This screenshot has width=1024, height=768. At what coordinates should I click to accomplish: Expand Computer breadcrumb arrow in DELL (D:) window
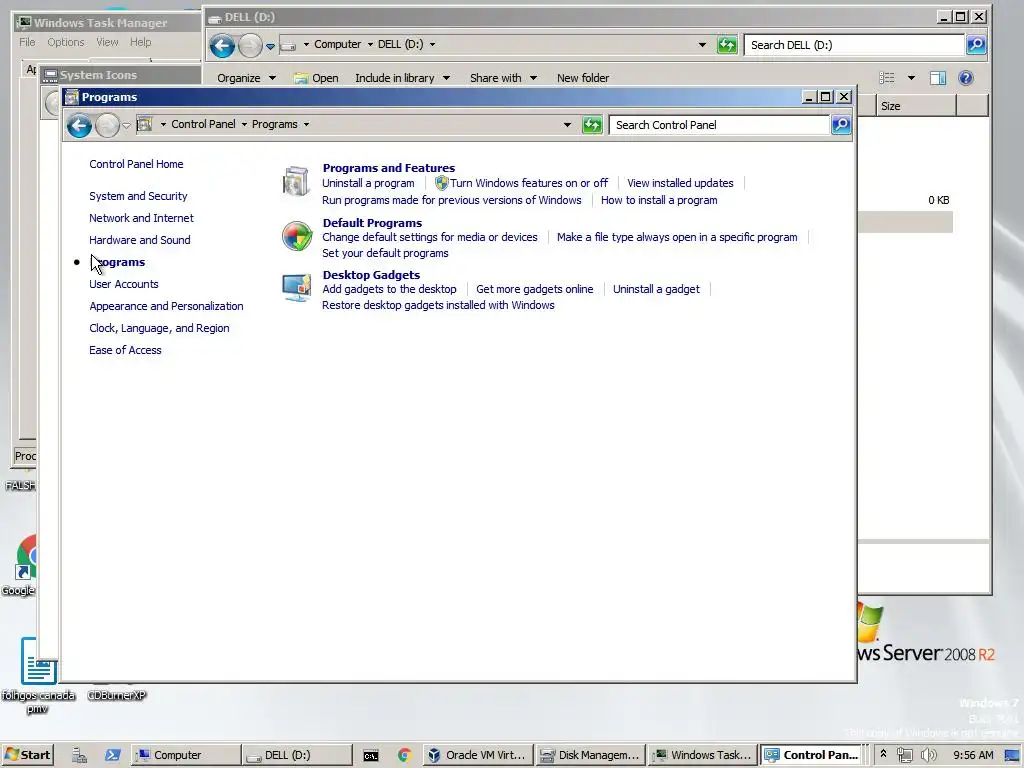coord(370,44)
